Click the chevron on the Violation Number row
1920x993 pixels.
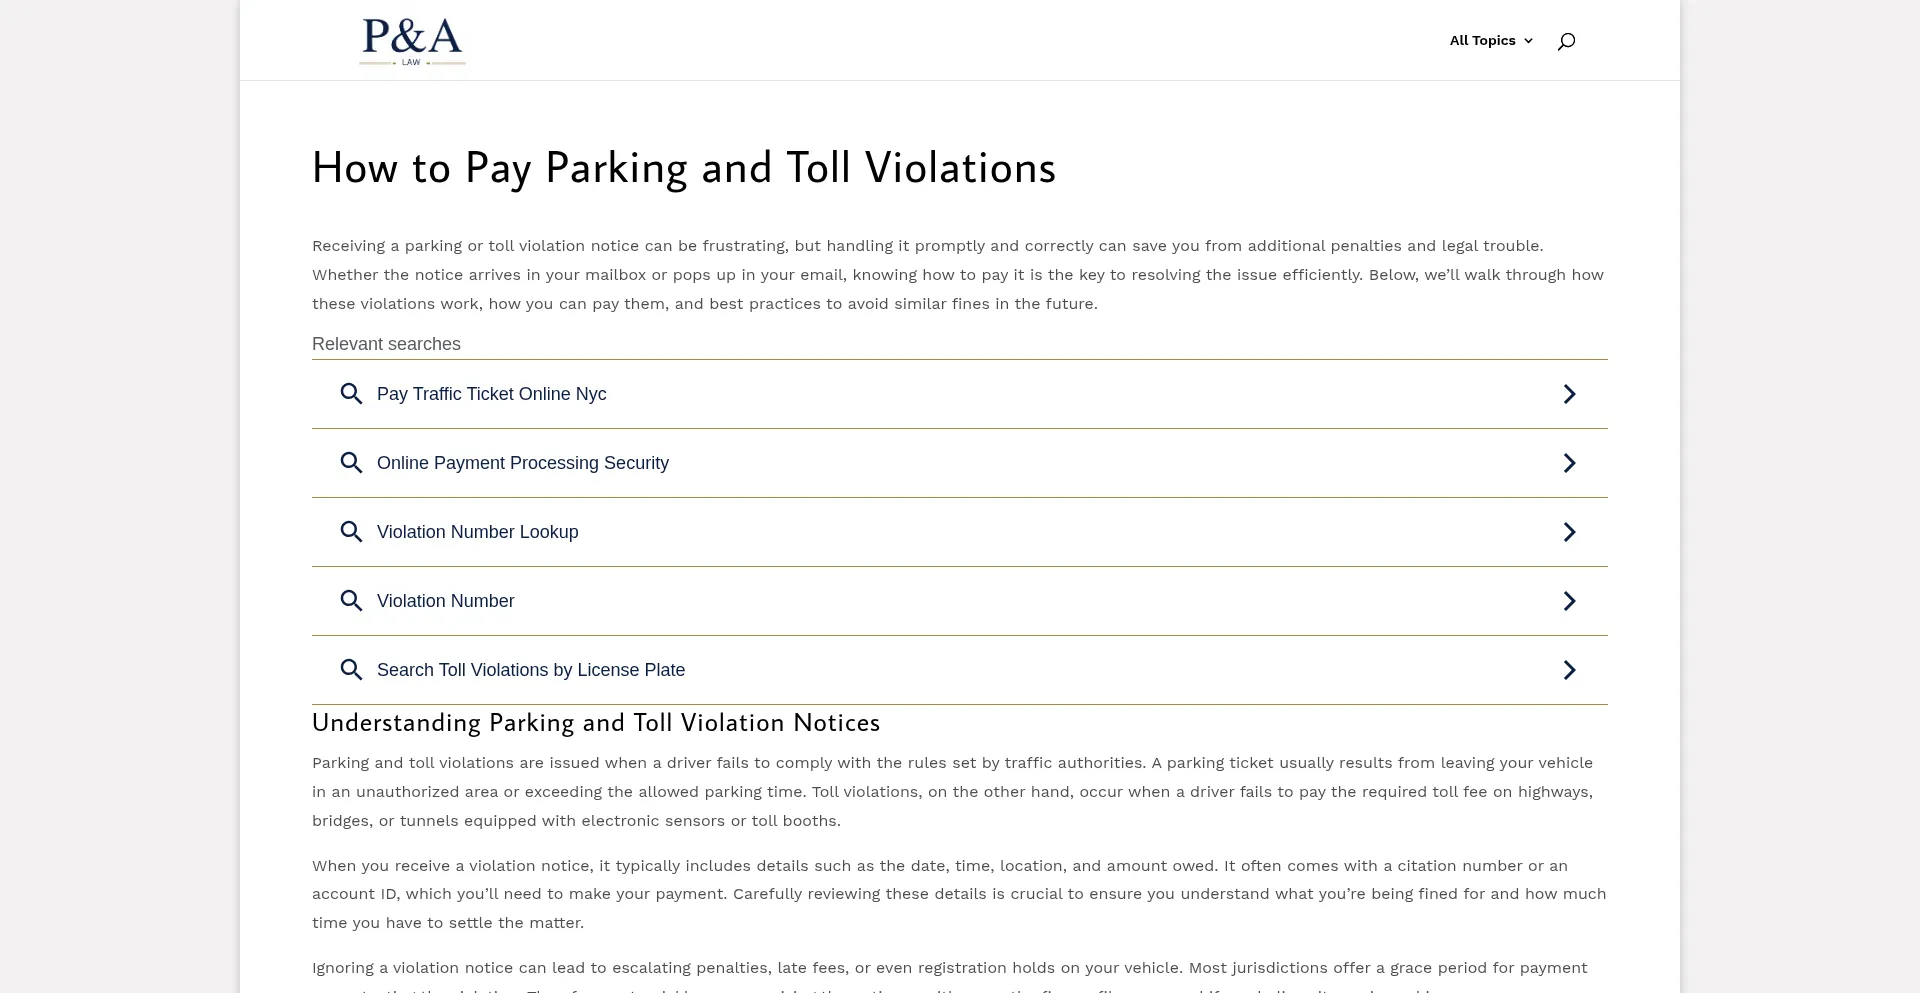pos(1569,600)
